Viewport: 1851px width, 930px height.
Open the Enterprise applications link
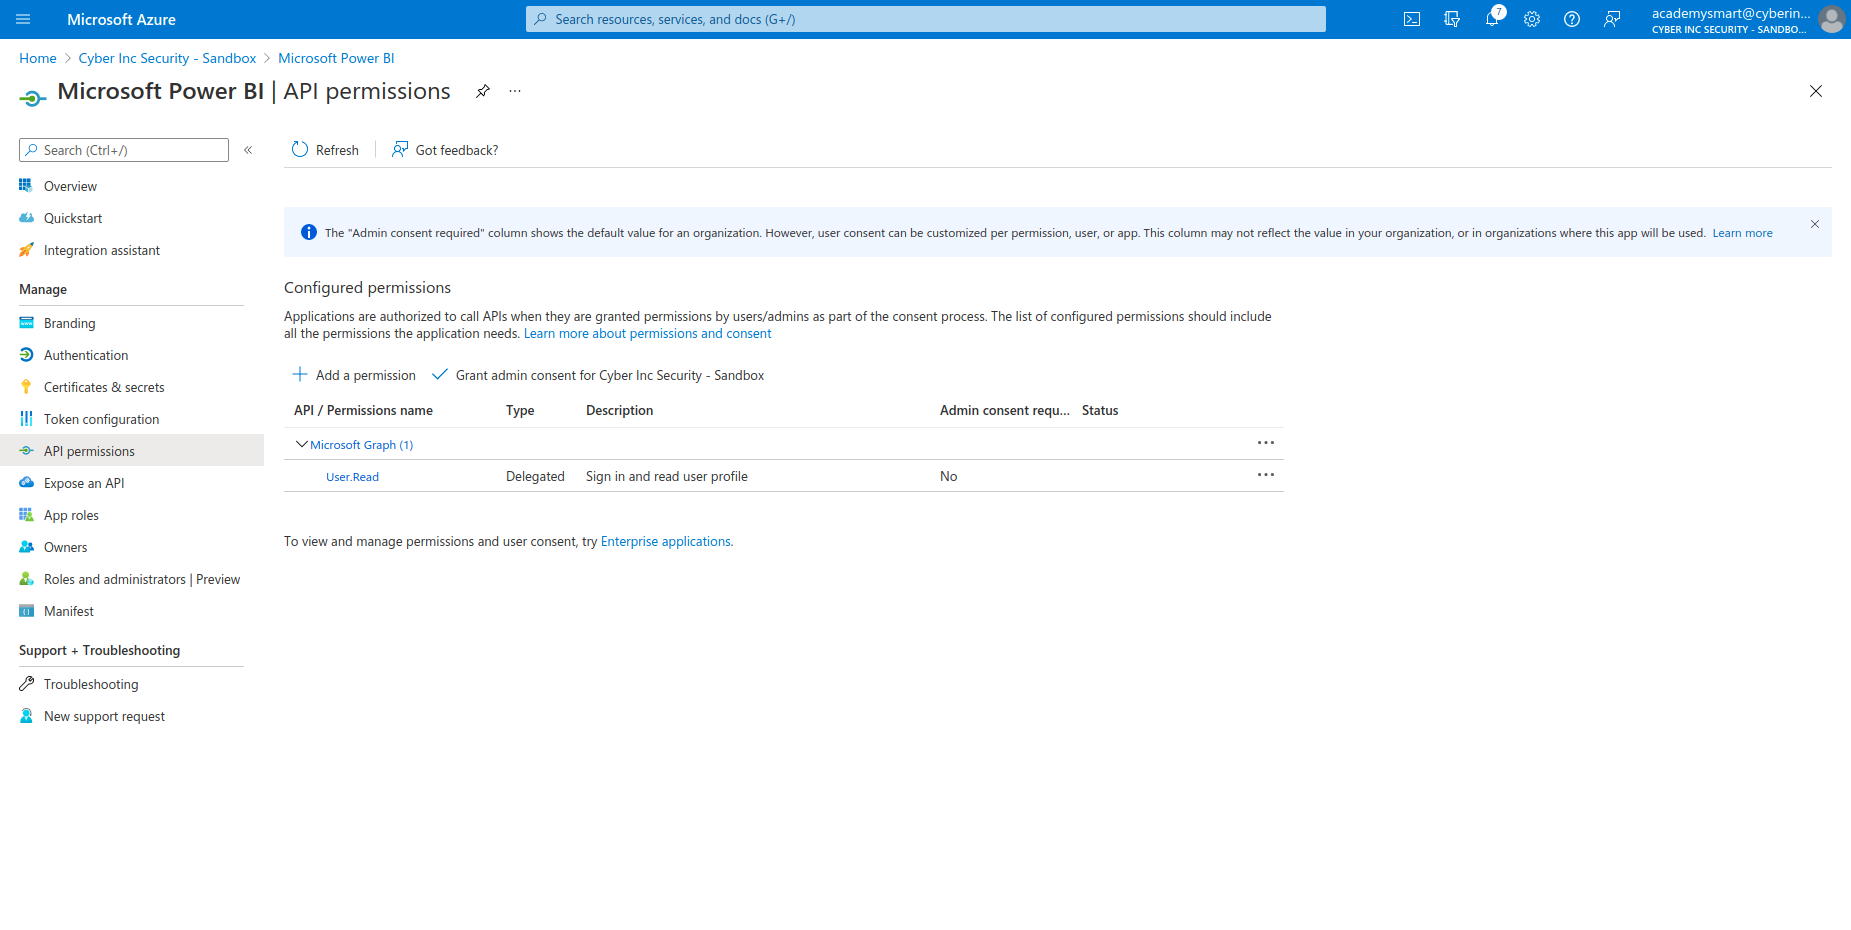tap(666, 542)
